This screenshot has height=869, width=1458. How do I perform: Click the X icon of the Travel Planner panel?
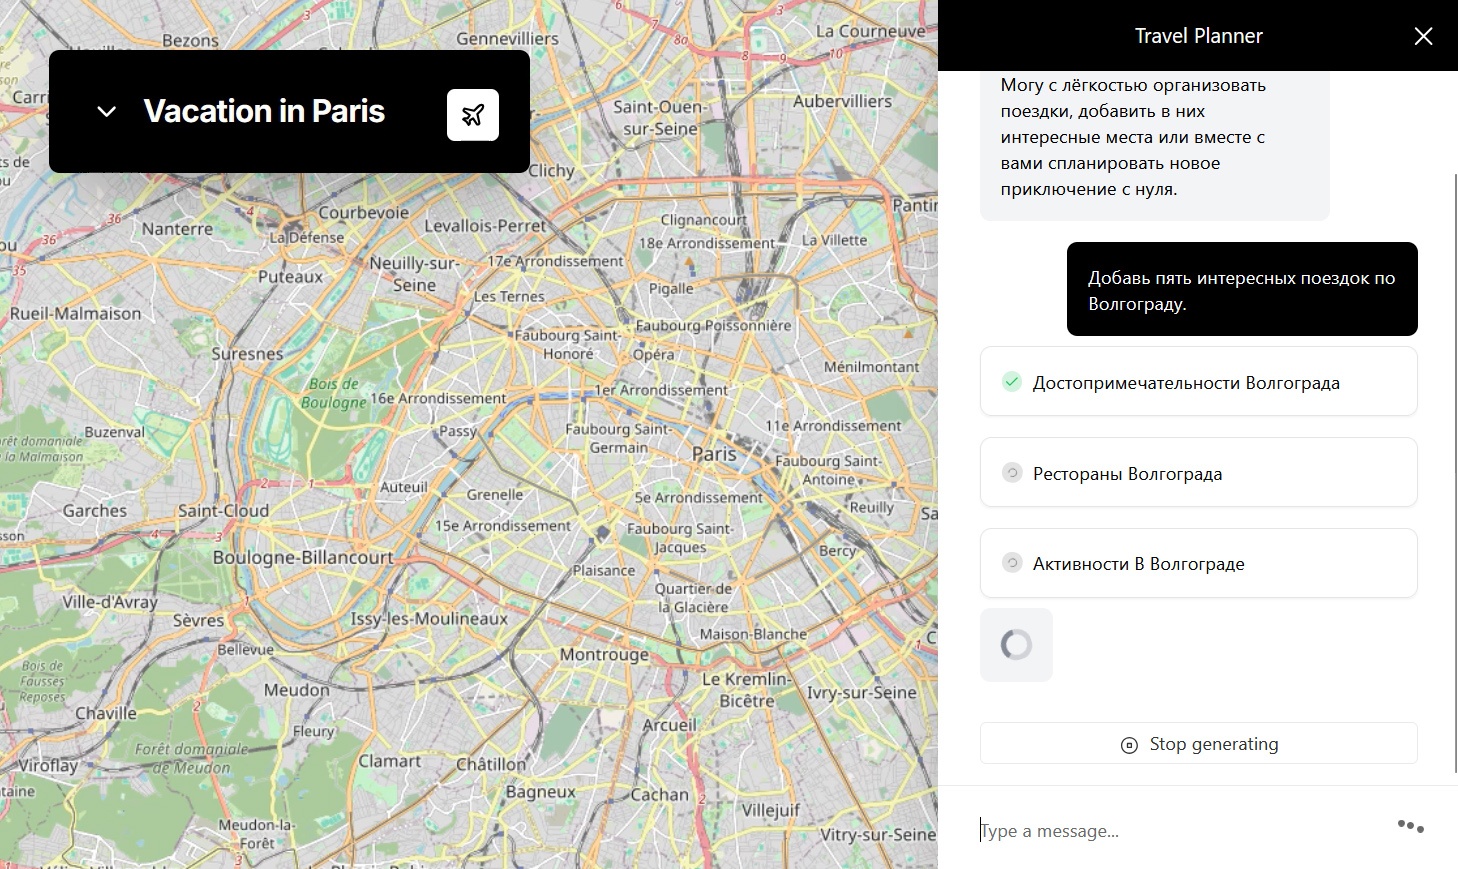point(1423,36)
